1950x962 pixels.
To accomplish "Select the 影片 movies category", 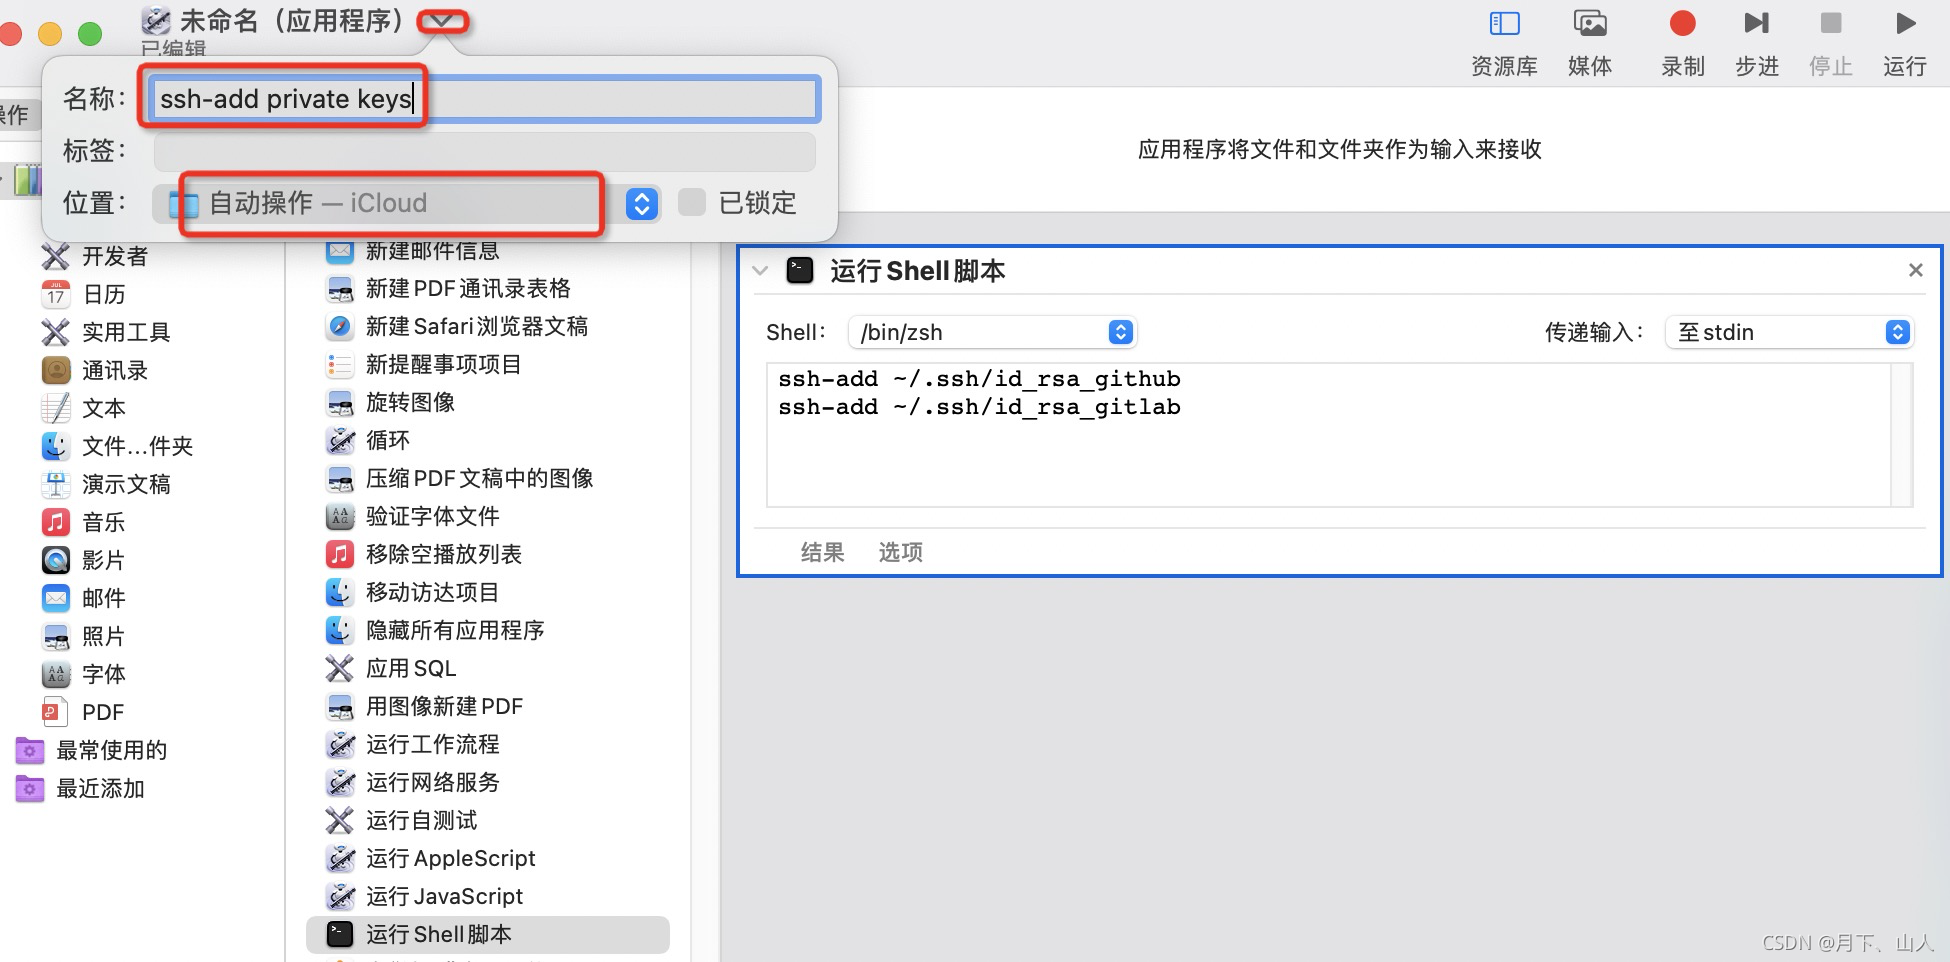I will click(104, 560).
